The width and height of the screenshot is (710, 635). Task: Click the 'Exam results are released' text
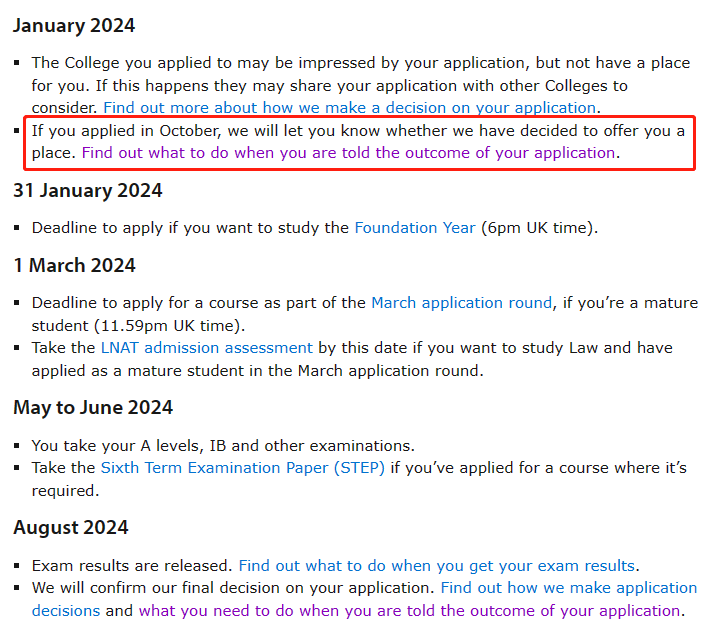tap(132, 566)
